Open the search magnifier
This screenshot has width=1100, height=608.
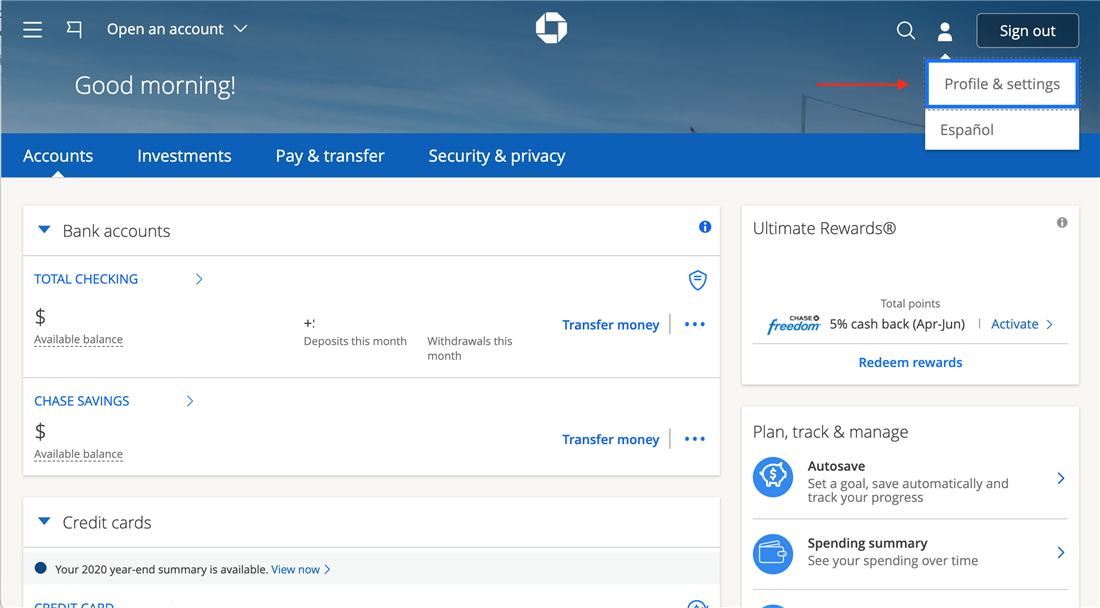(905, 30)
